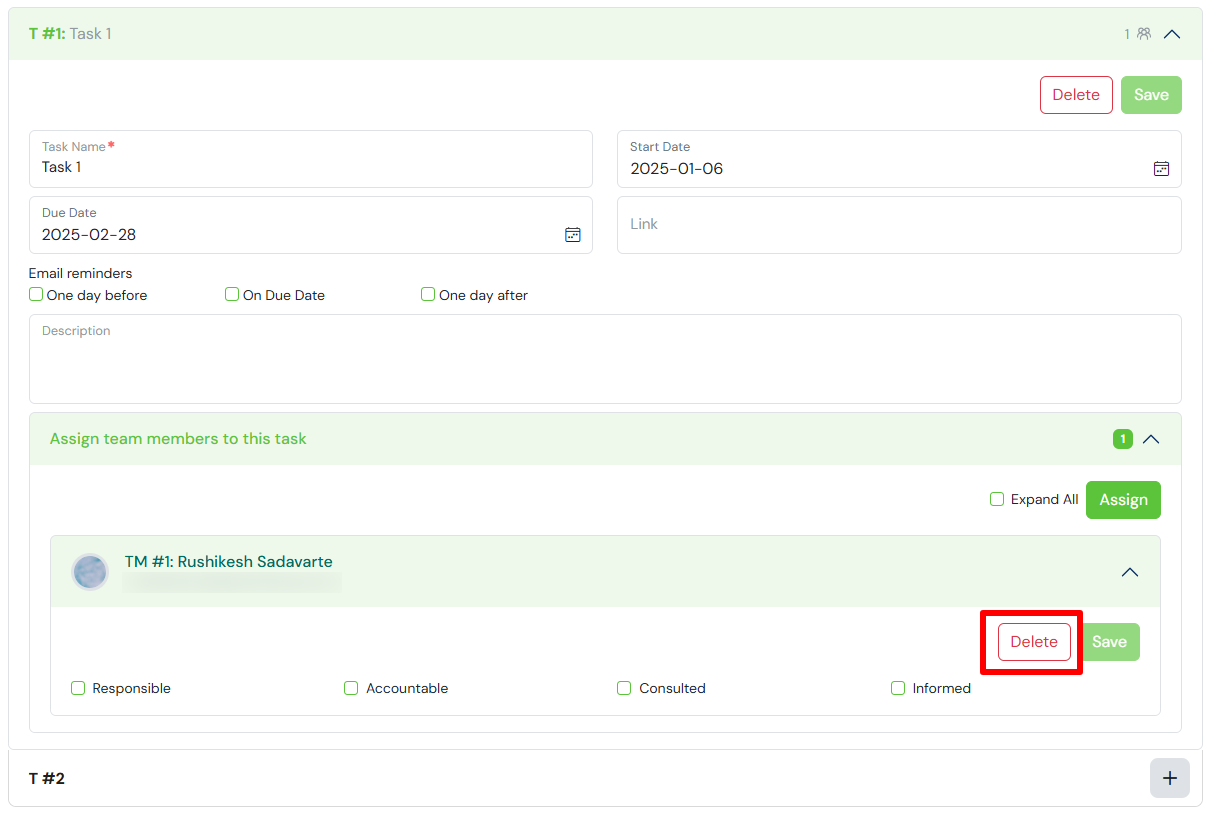Enable the One day before email reminder
Image resolution: width=1216 pixels, height=815 pixels.
(x=36, y=295)
